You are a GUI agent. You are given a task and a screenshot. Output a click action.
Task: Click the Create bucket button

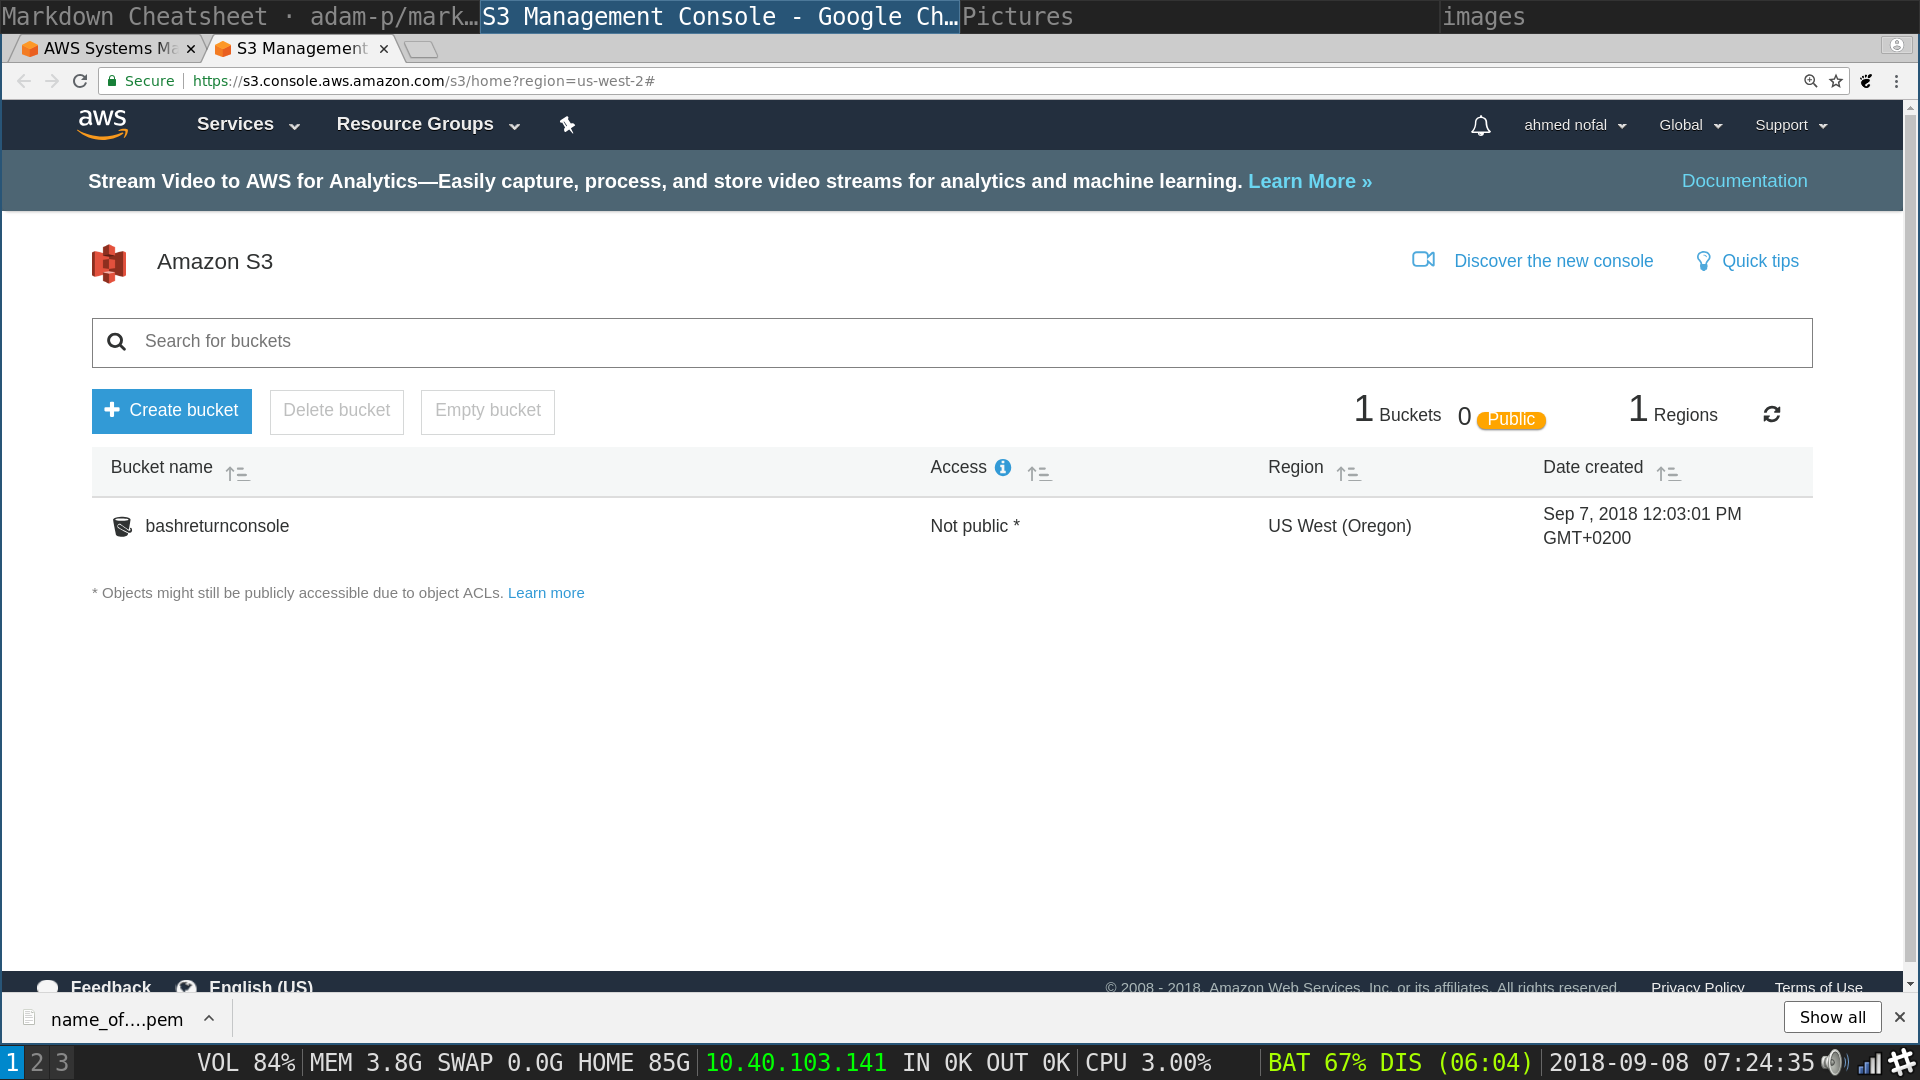coord(172,411)
